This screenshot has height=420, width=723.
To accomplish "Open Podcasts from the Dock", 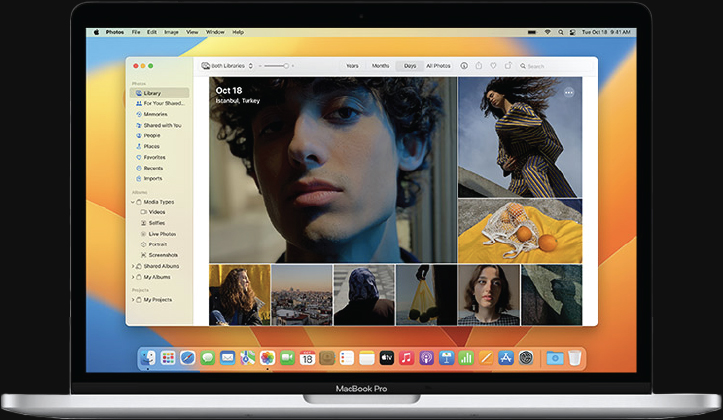I will click(426, 358).
